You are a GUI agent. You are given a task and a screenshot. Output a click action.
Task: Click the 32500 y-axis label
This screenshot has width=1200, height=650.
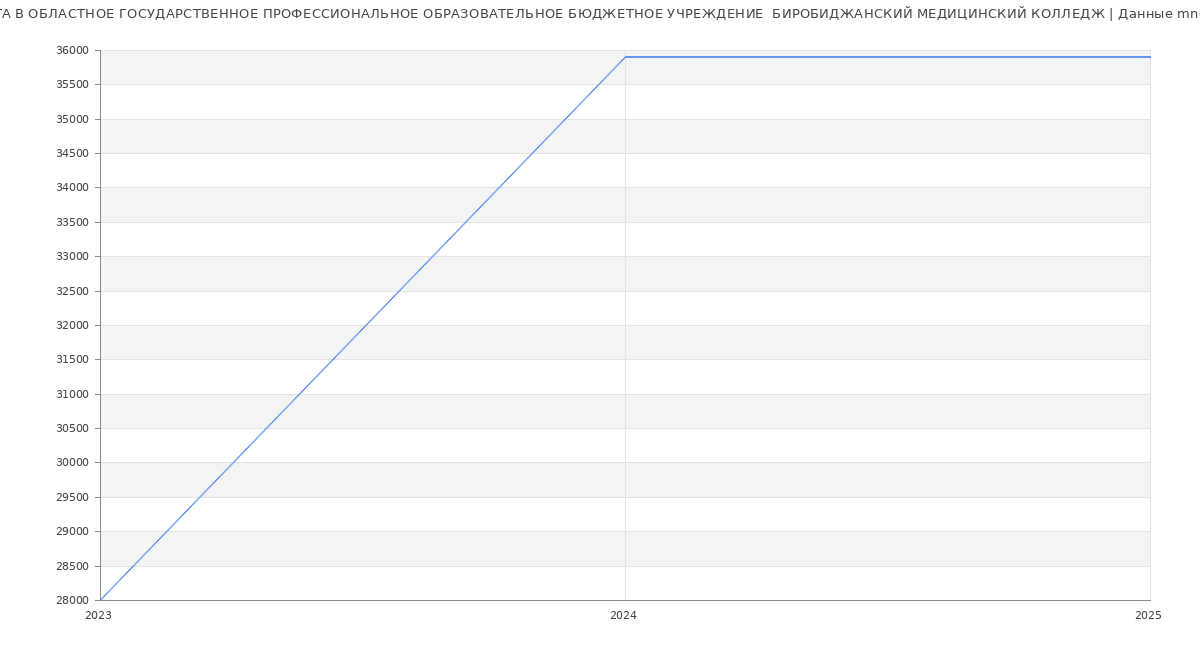tap(73, 291)
